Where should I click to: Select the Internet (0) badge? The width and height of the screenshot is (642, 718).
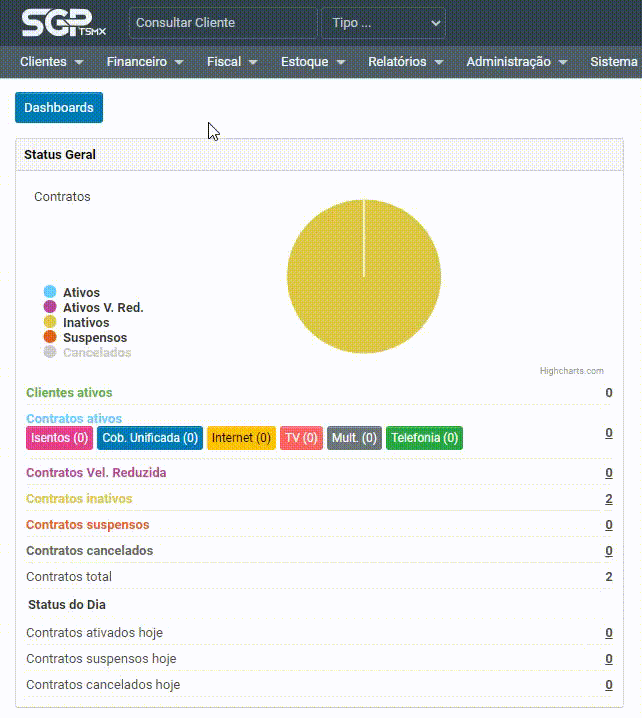click(241, 438)
